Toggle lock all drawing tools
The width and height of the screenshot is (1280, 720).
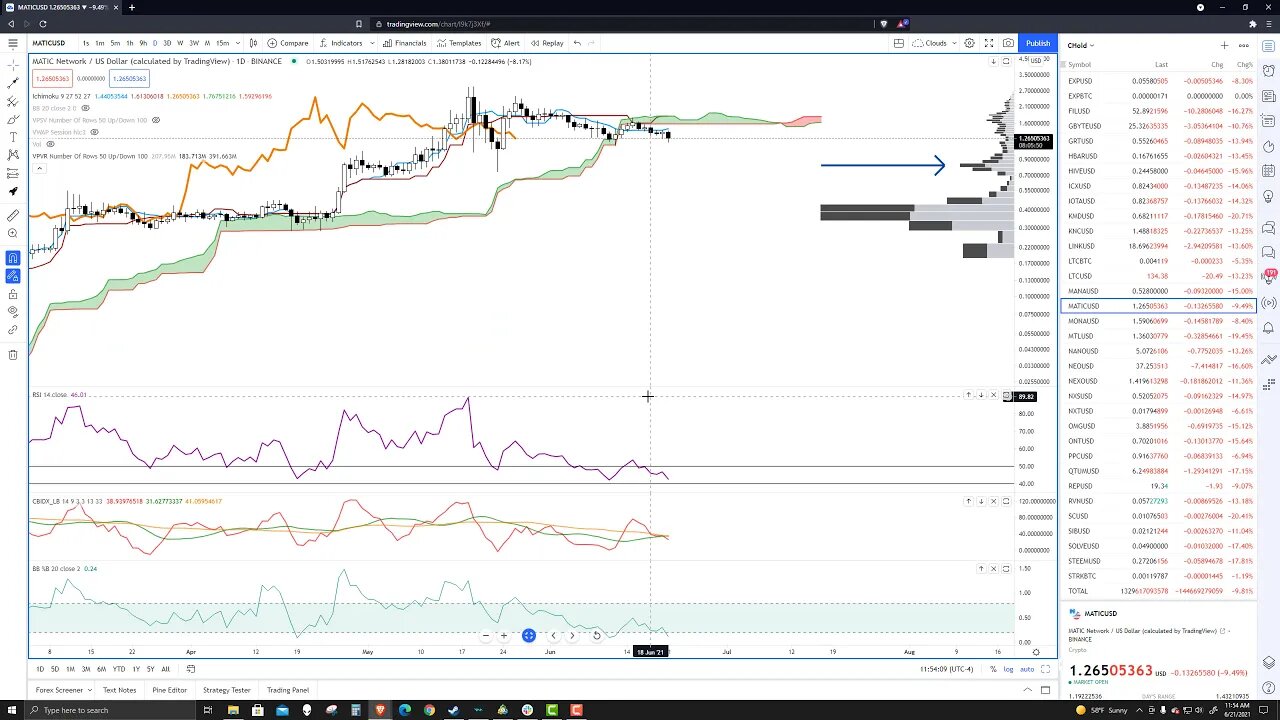pyautogui.click(x=12, y=293)
